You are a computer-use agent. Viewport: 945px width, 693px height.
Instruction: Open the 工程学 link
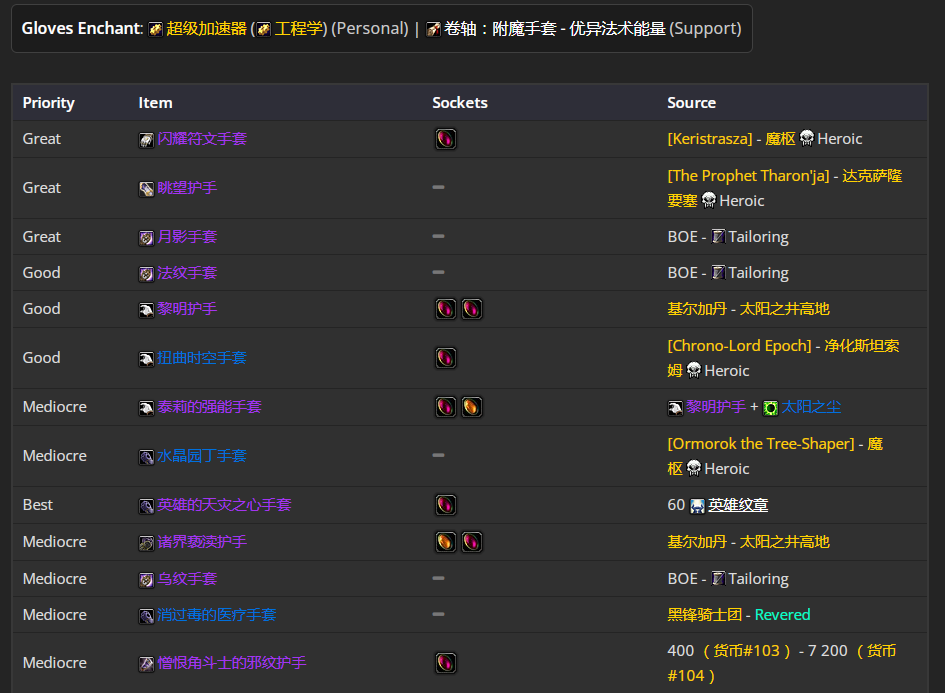pyautogui.click(x=298, y=29)
